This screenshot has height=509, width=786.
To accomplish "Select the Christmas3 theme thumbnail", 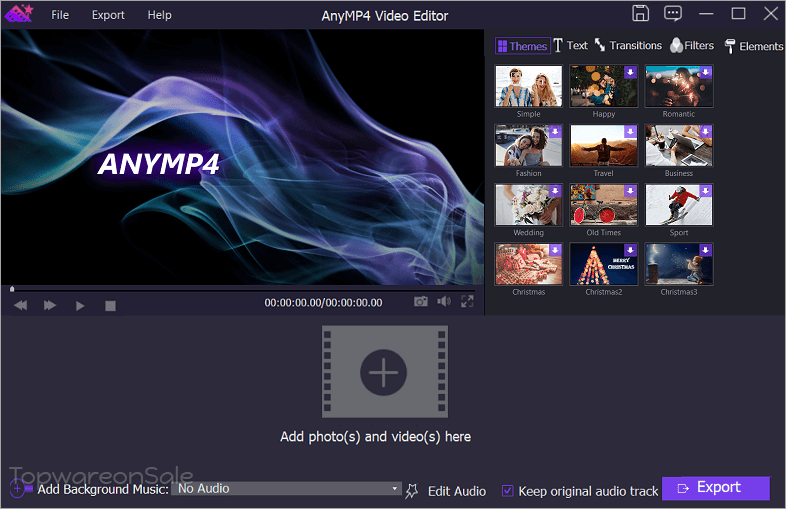I will tap(679, 264).
